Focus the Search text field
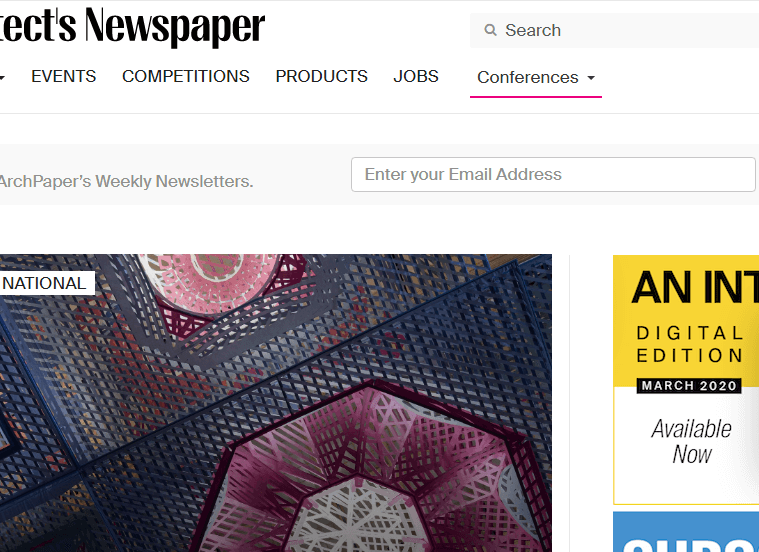Image resolution: width=759 pixels, height=552 pixels. [615, 31]
